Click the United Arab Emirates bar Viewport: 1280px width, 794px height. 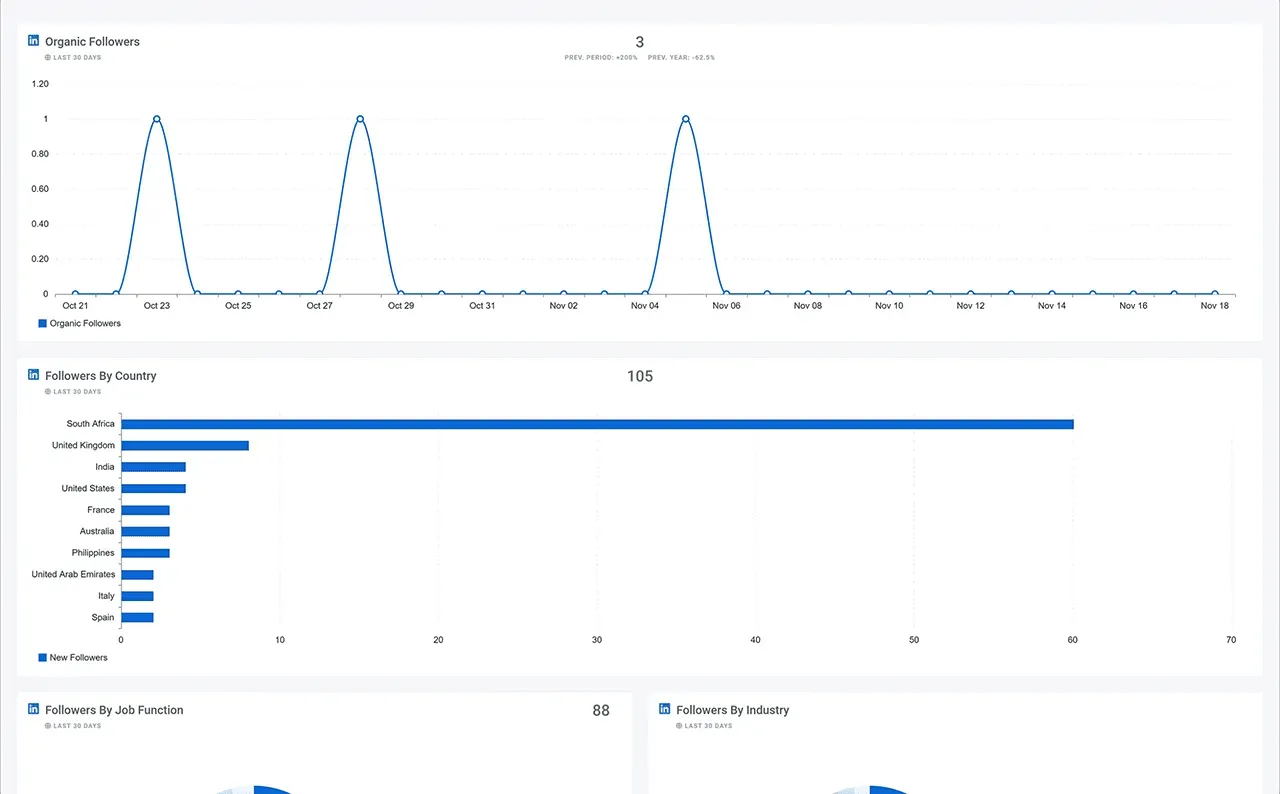tap(137, 574)
